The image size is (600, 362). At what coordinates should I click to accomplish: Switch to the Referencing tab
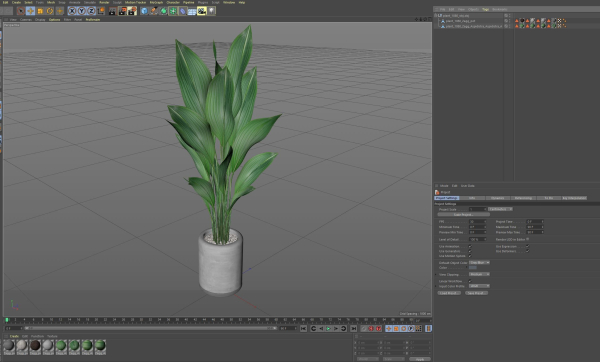(523, 198)
